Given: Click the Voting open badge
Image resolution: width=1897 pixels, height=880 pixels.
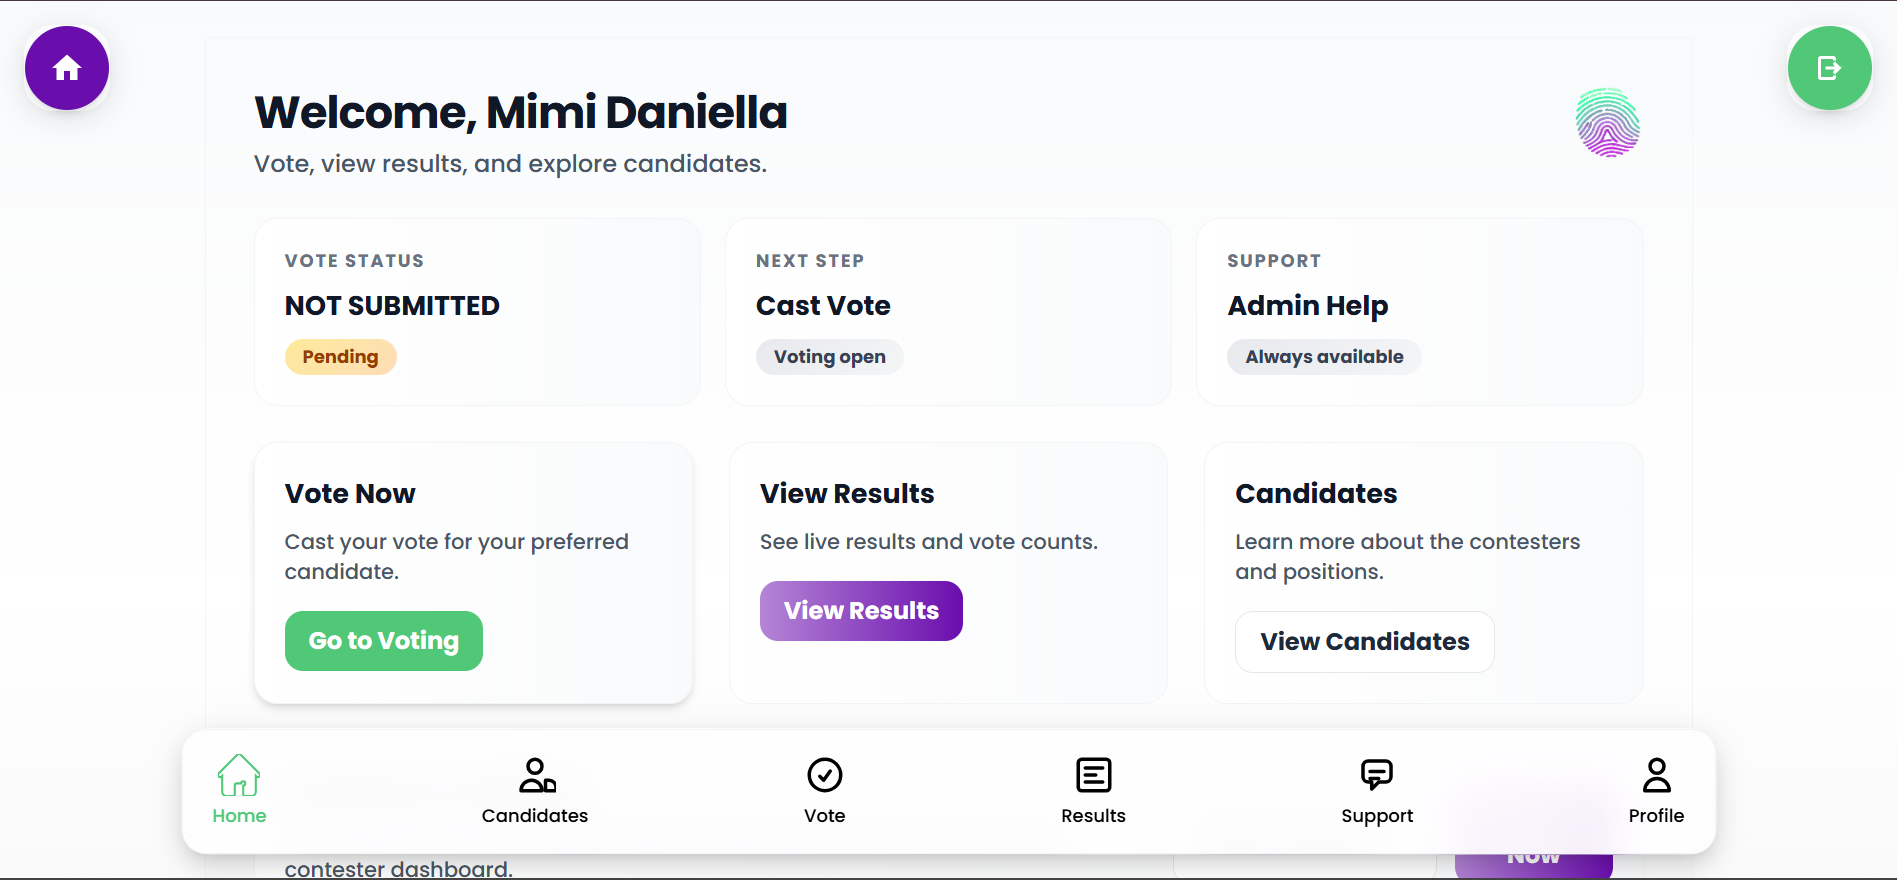Looking at the screenshot, I should pos(830,357).
